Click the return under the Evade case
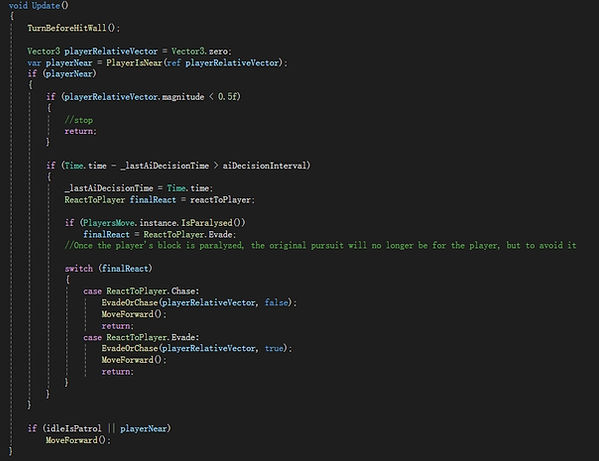 pos(118,372)
